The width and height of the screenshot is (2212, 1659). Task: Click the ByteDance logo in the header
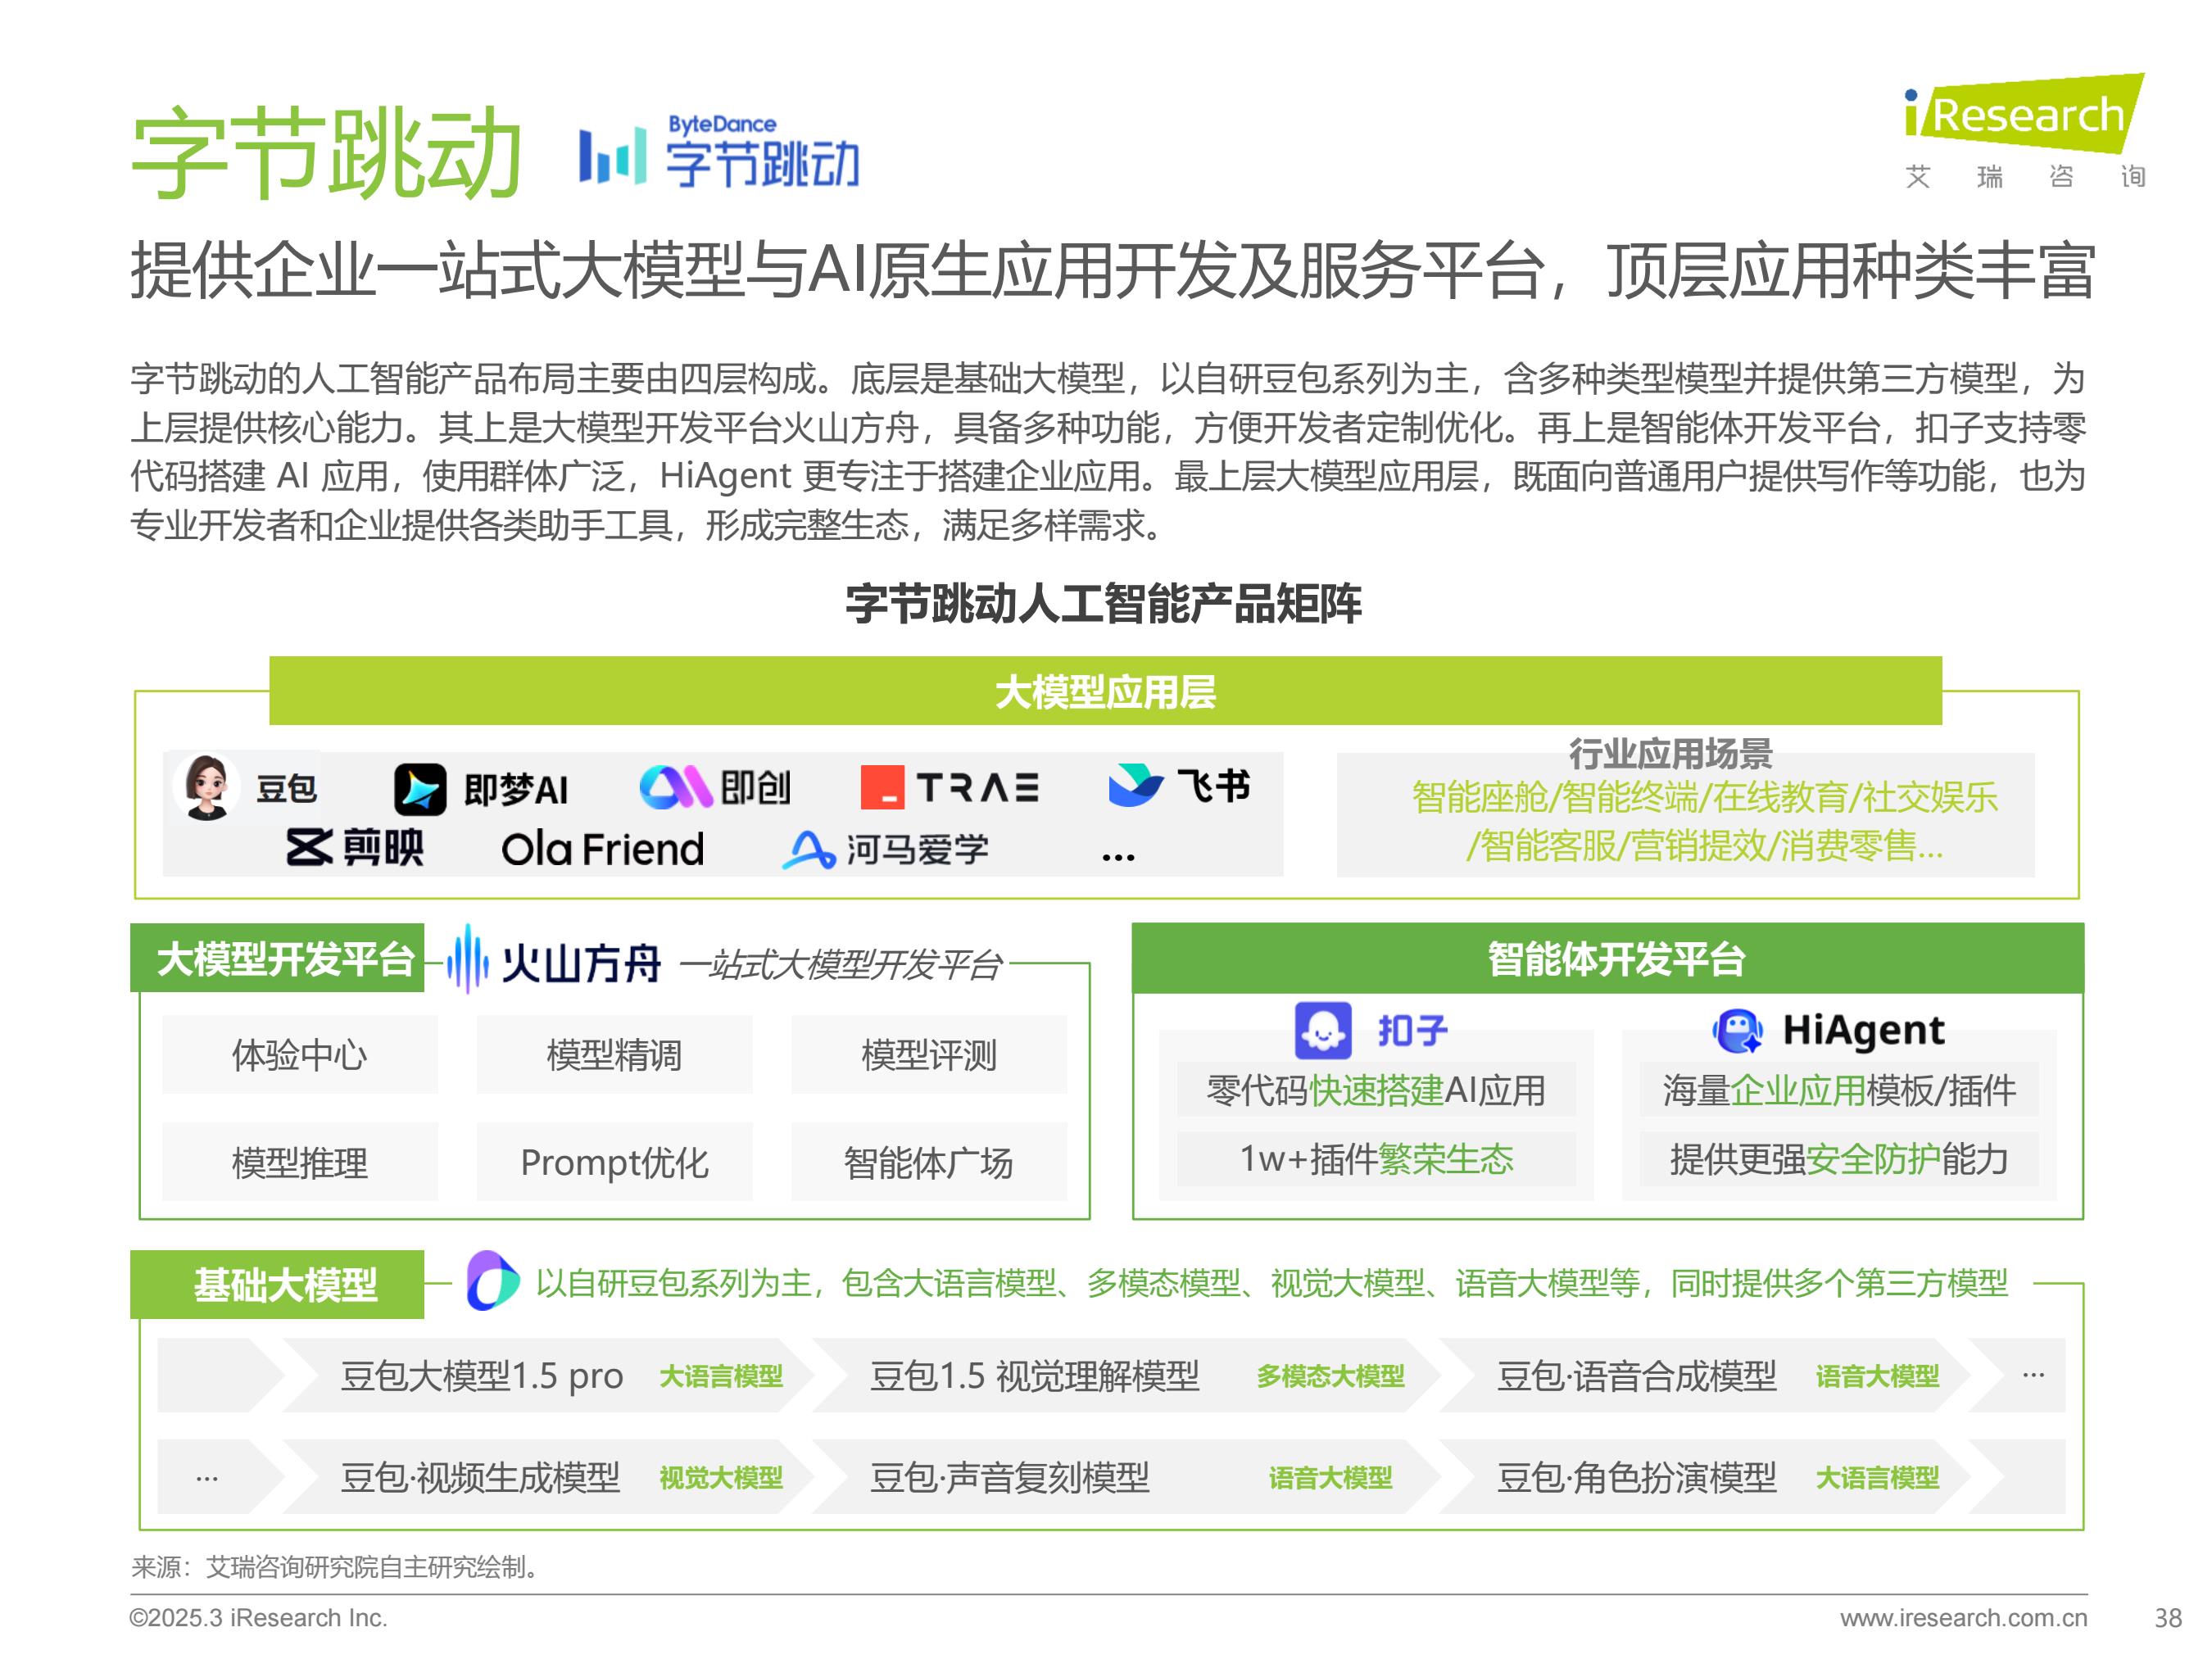click(719, 152)
